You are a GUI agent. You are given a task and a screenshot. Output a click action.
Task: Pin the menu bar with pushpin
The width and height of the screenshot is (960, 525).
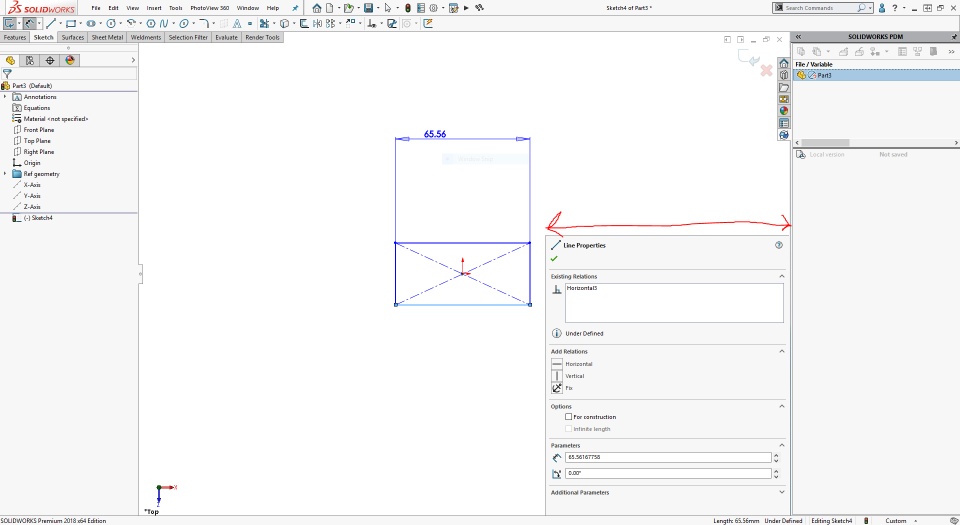(295, 8)
